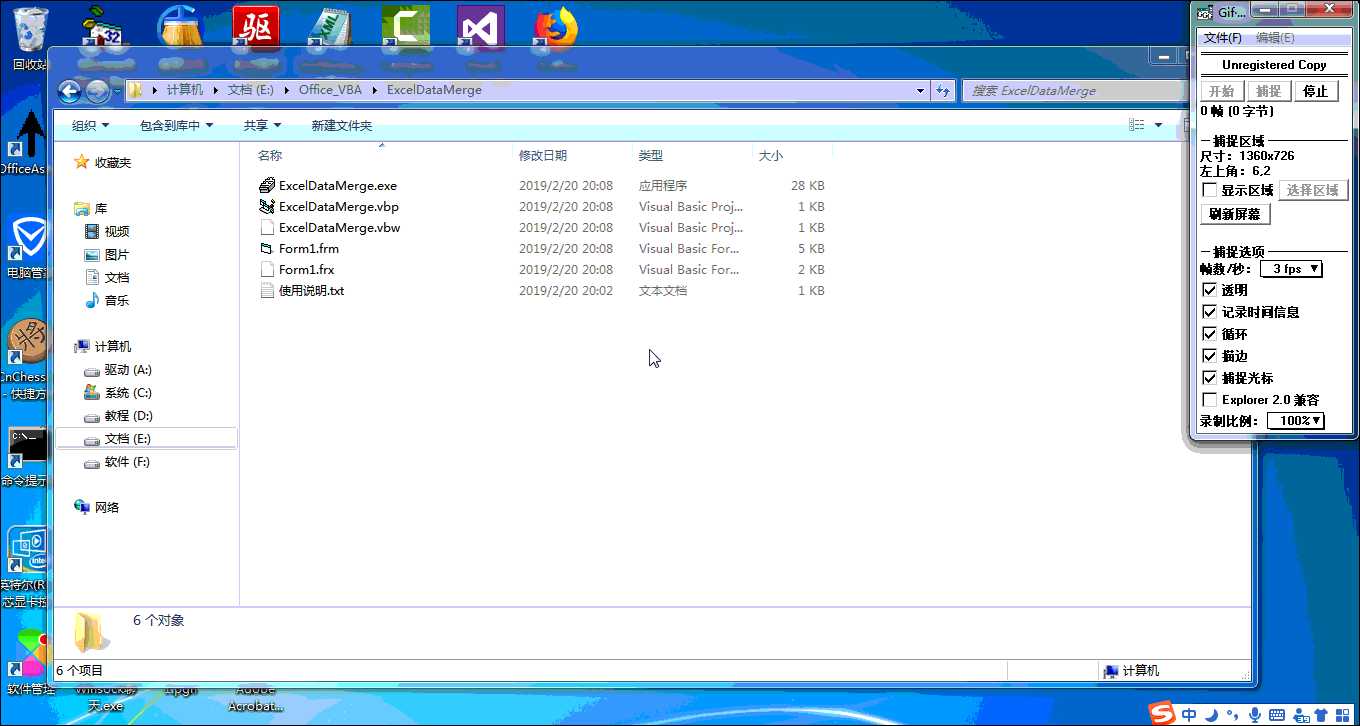Open the address bar history dropdown arrow
This screenshot has height=726, width=1360.
tap(921, 90)
